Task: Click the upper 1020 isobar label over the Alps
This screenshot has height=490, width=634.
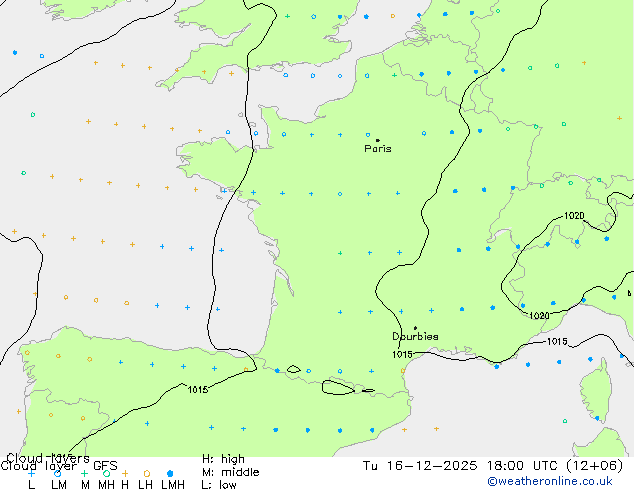Action: pyautogui.click(x=574, y=215)
